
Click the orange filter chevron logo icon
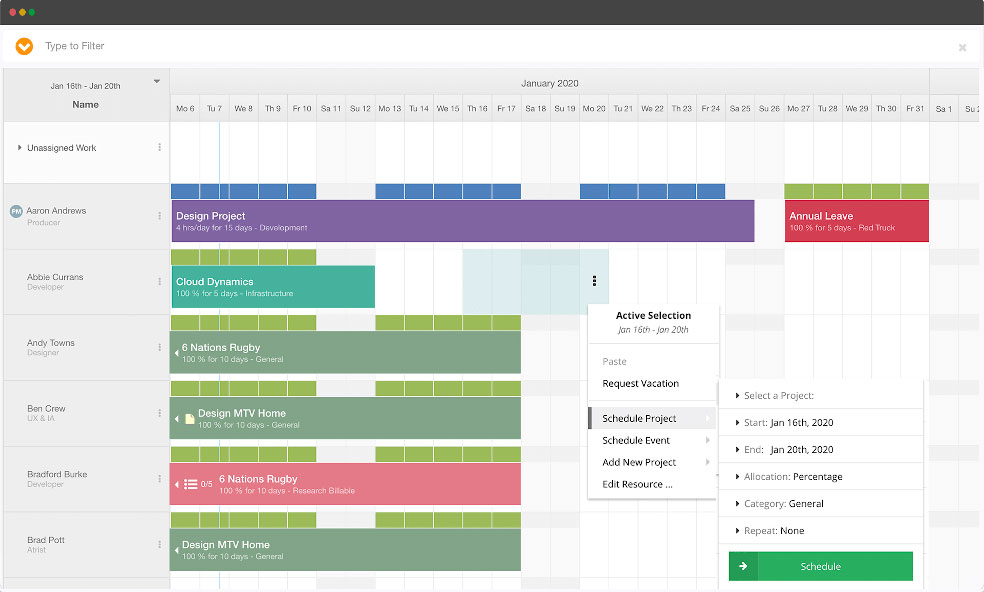tap(24, 46)
